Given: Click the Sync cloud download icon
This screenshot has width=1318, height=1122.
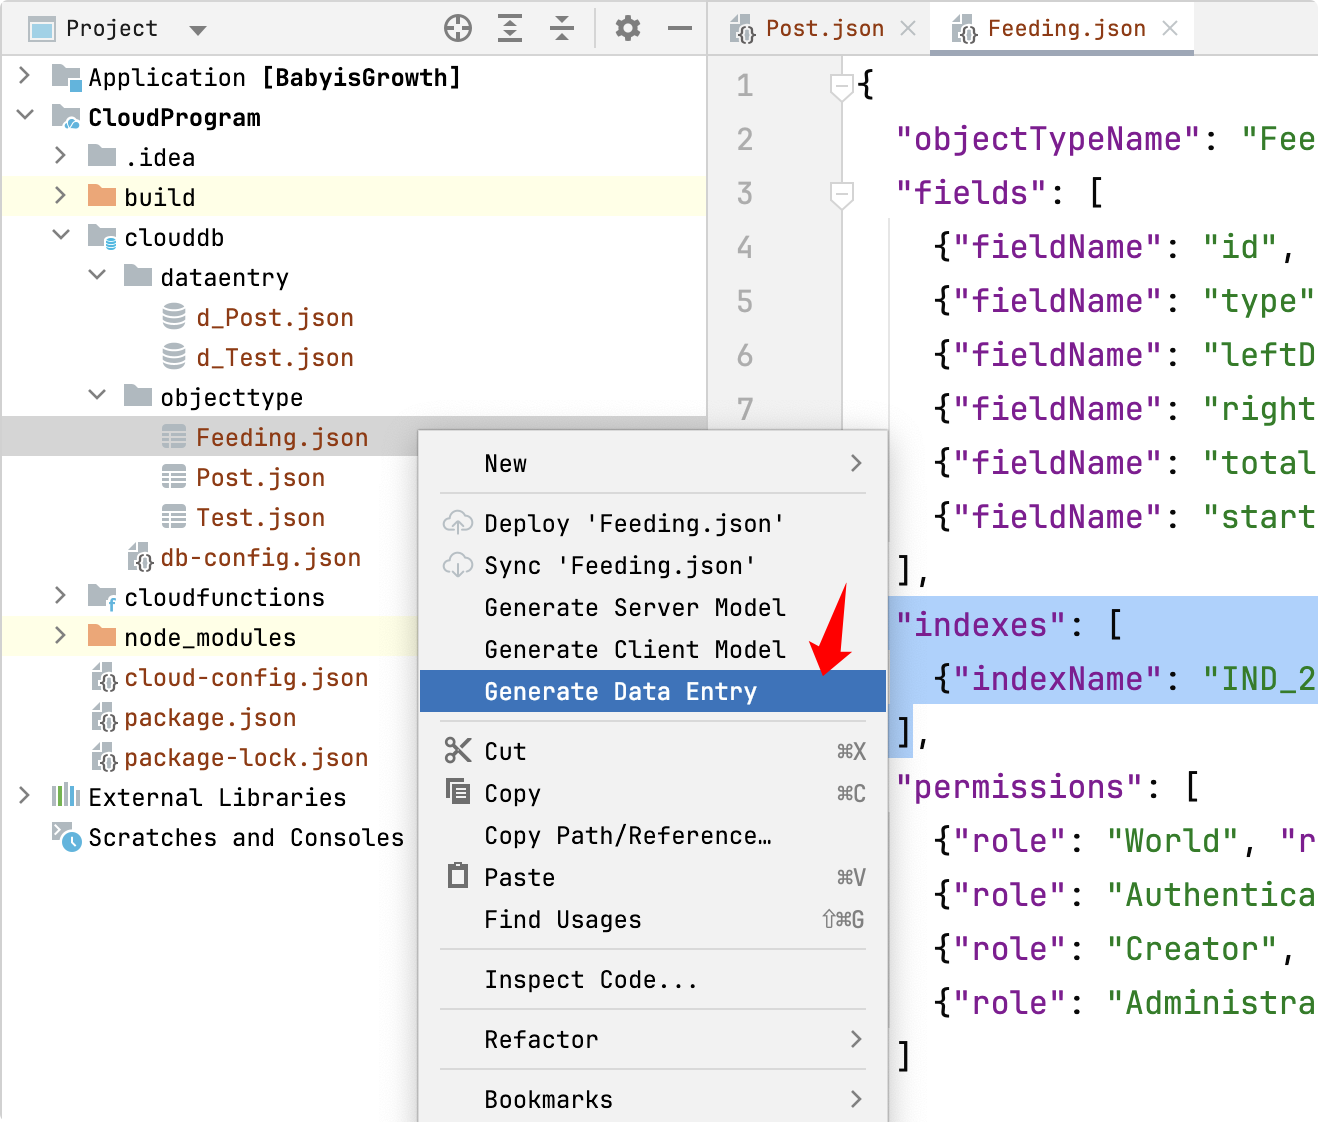Looking at the screenshot, I should (458, 565).
